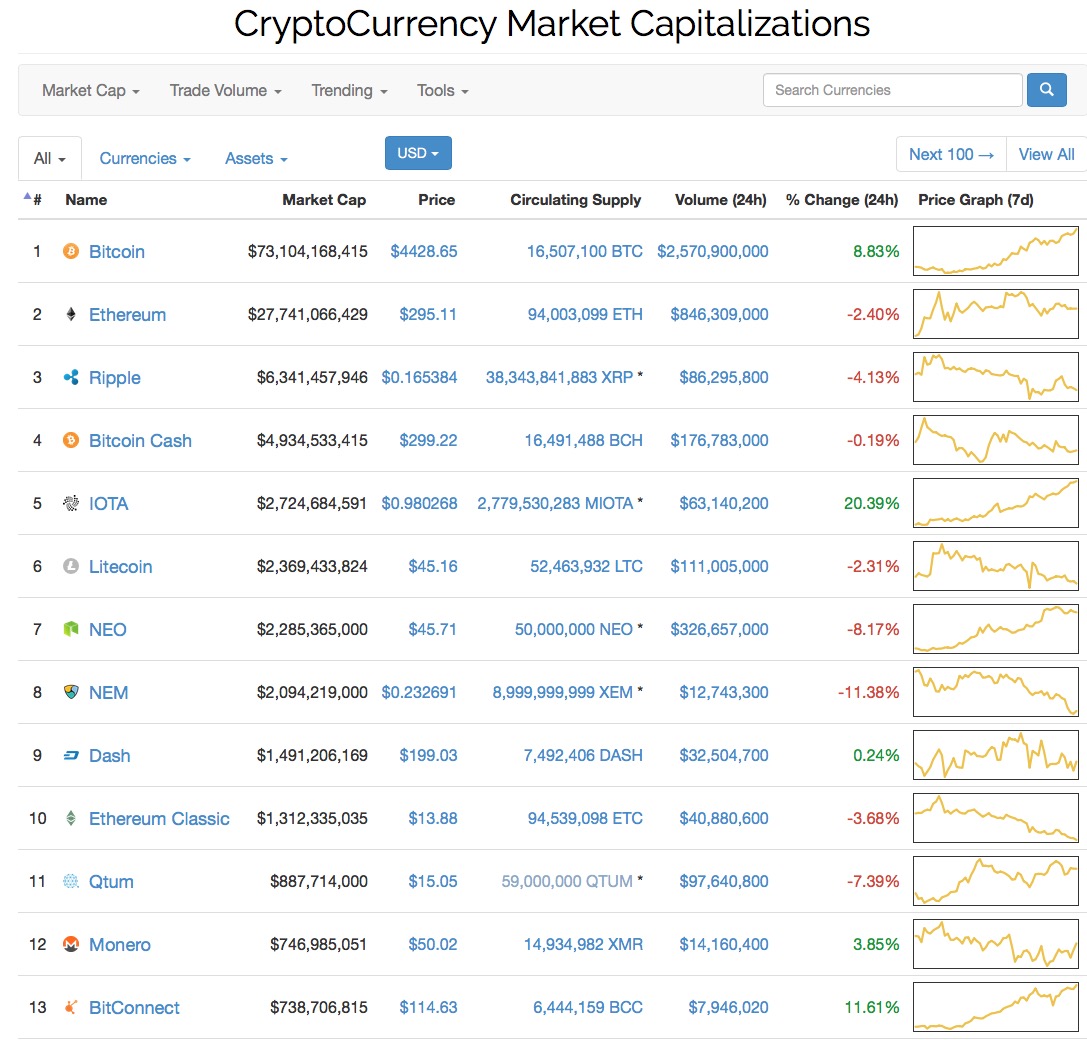Screen dimensions: 1087x1040
Task: Open the Market Cap dropdown menu
Action: pyautogui.click(x=91, y=91)
